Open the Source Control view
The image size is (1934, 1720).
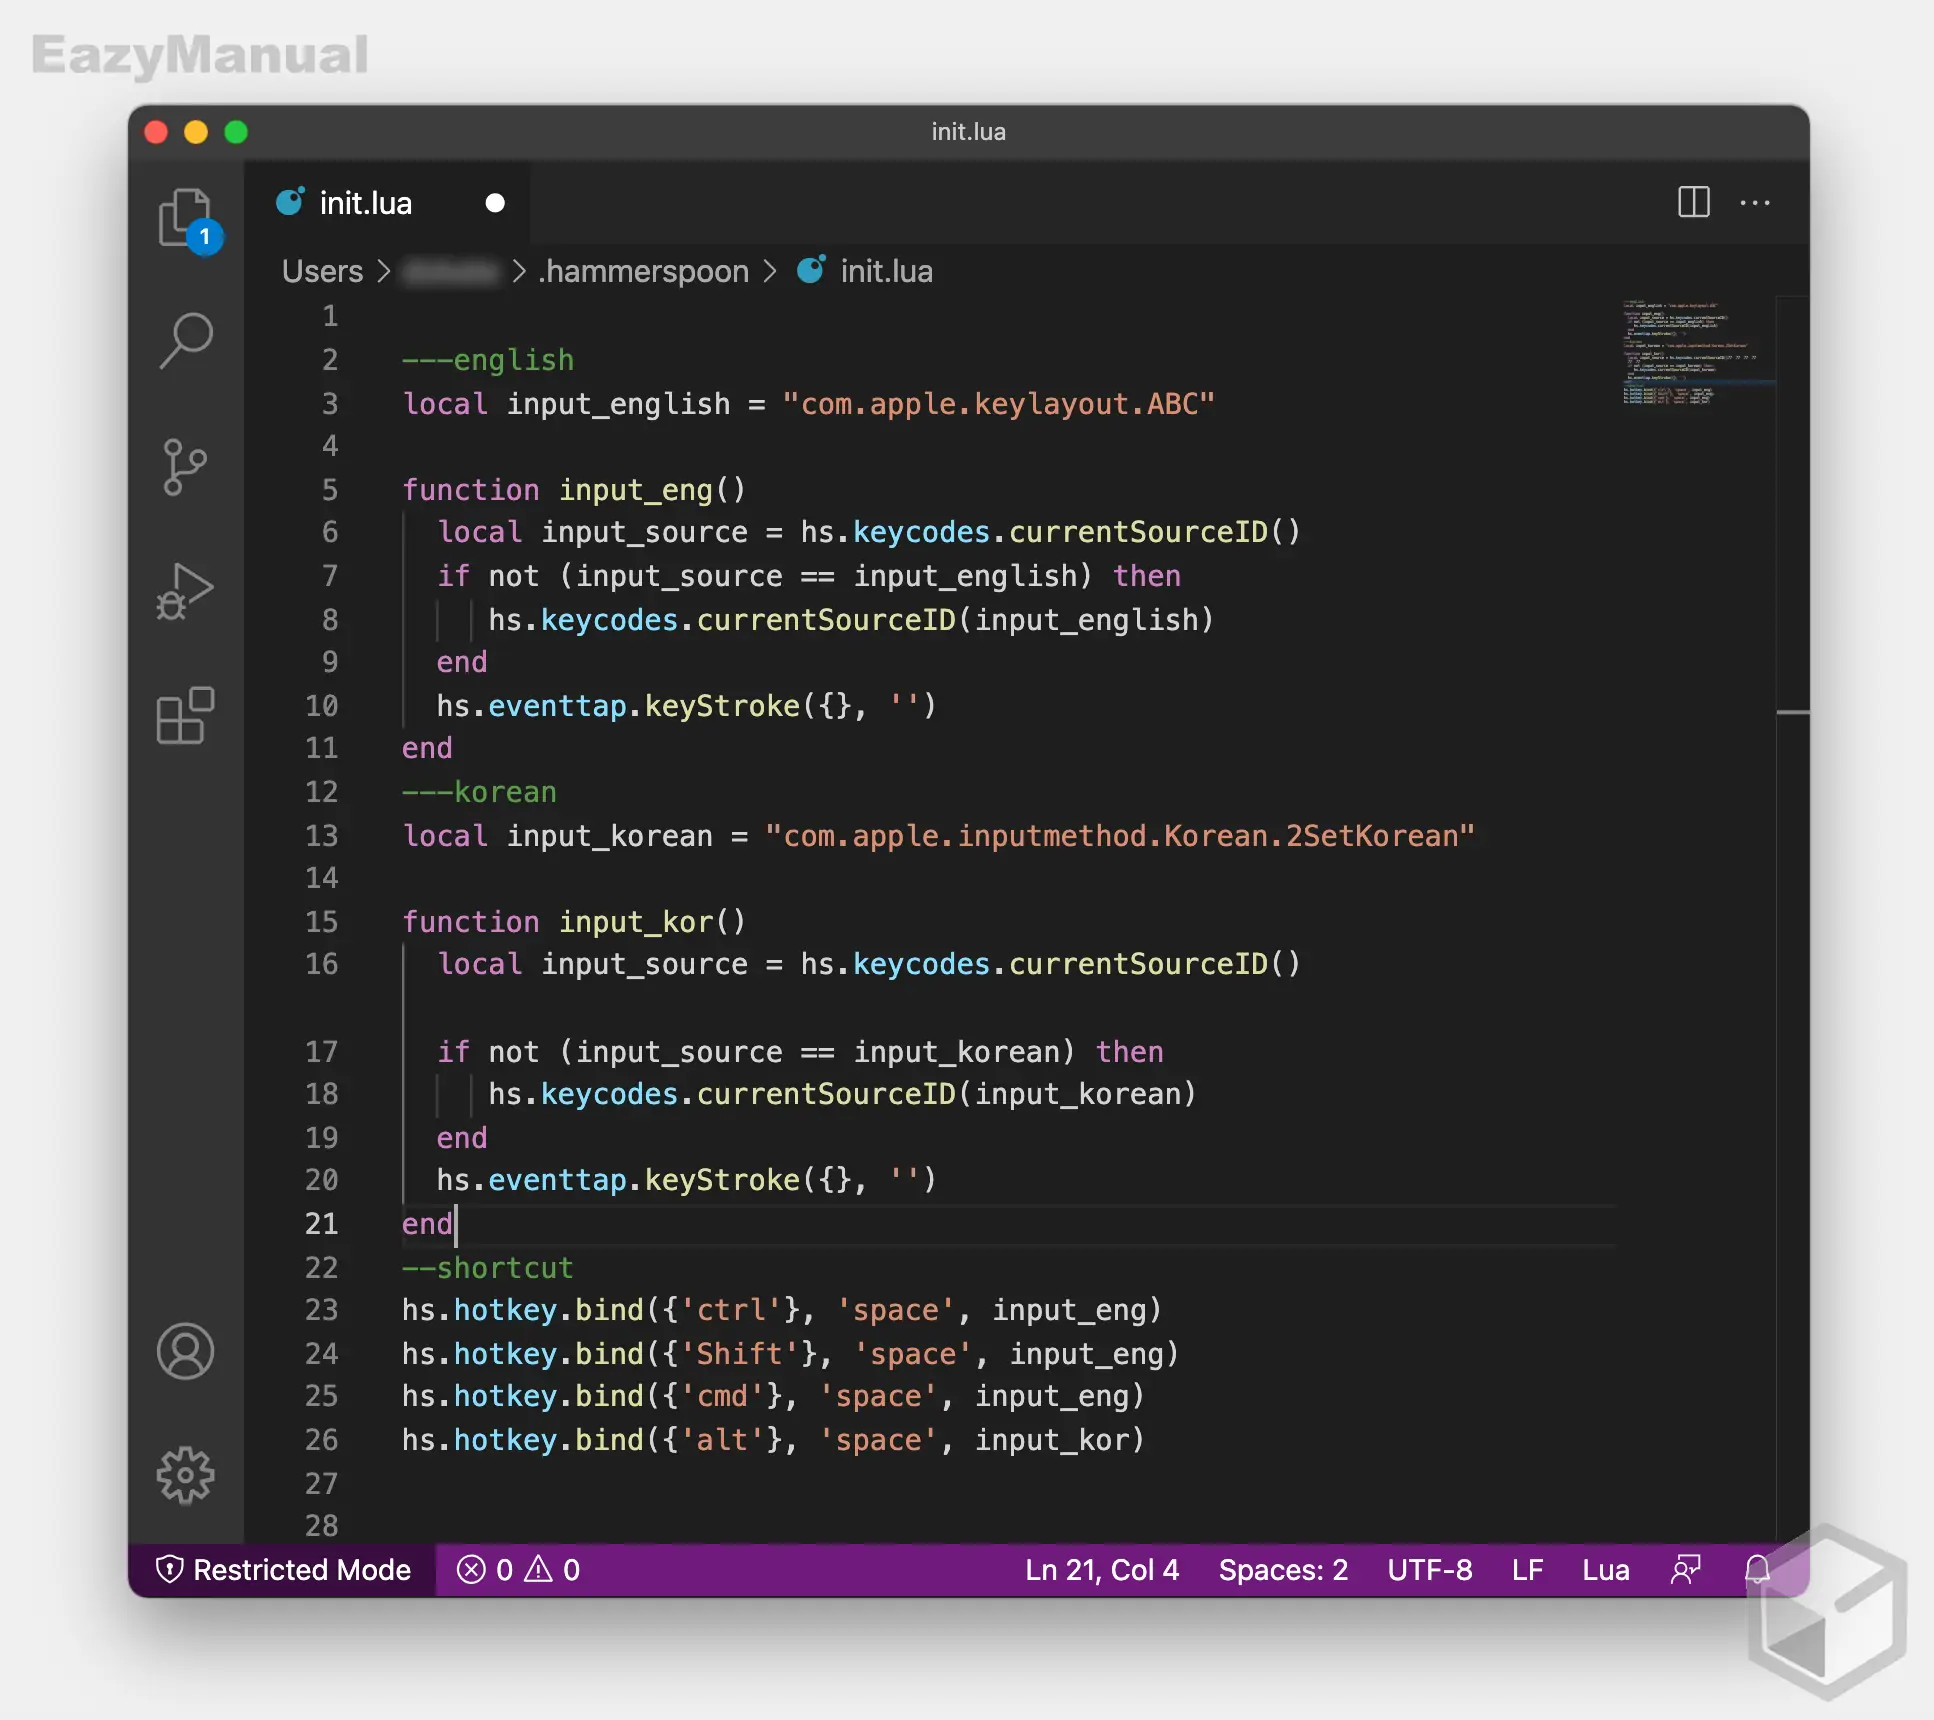tap(185, 467)
